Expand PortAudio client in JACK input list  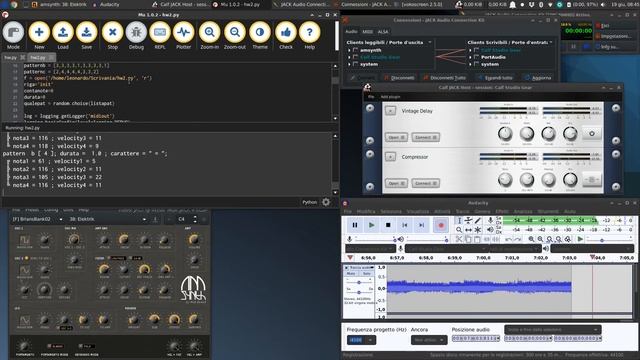pyautogui.click(x=470, y=57)
